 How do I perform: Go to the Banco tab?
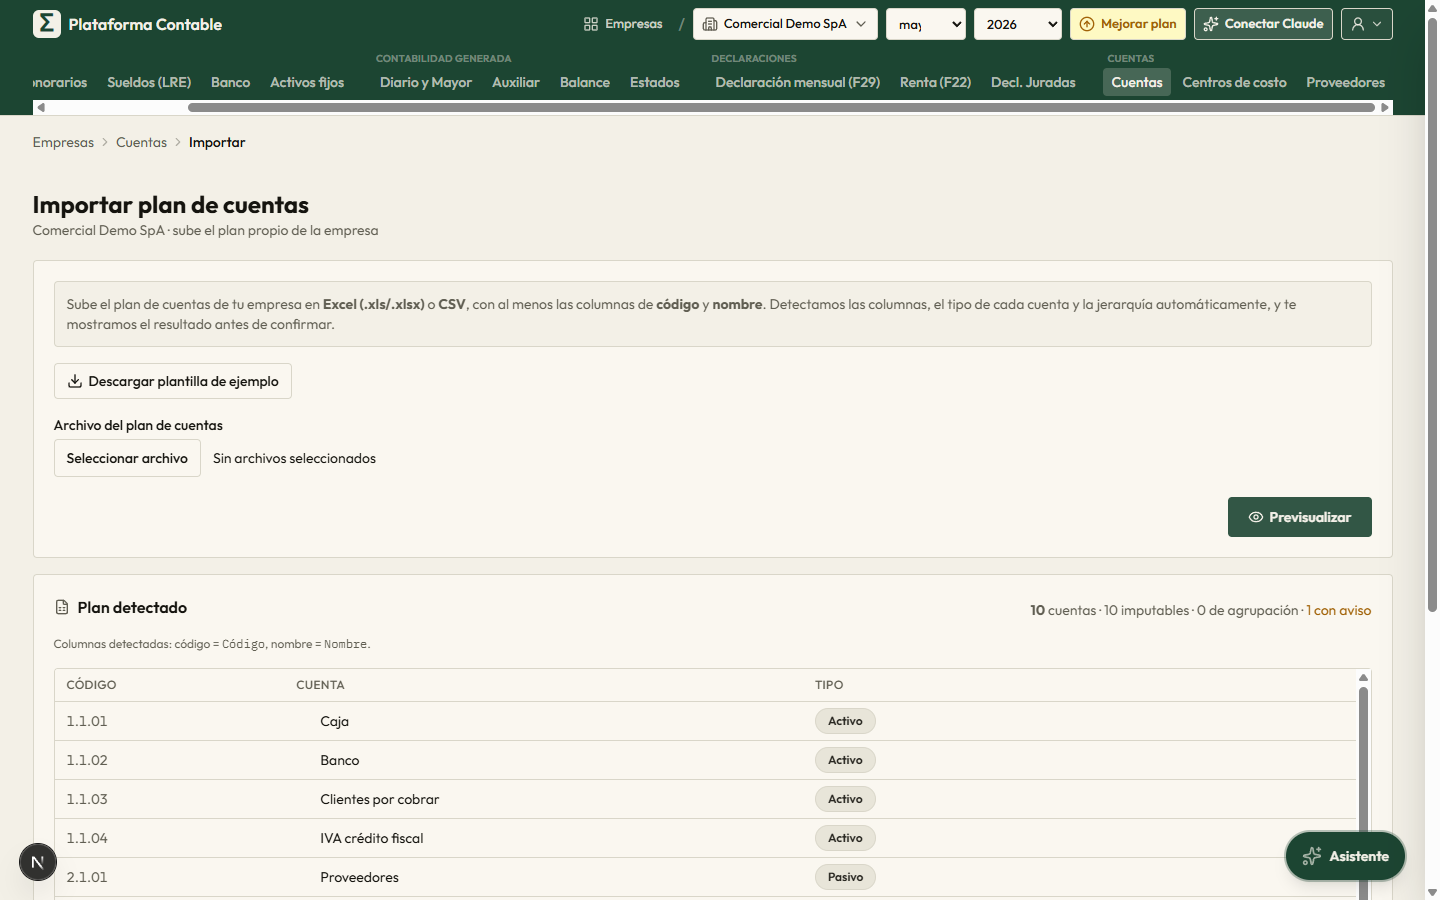(231, 82)
